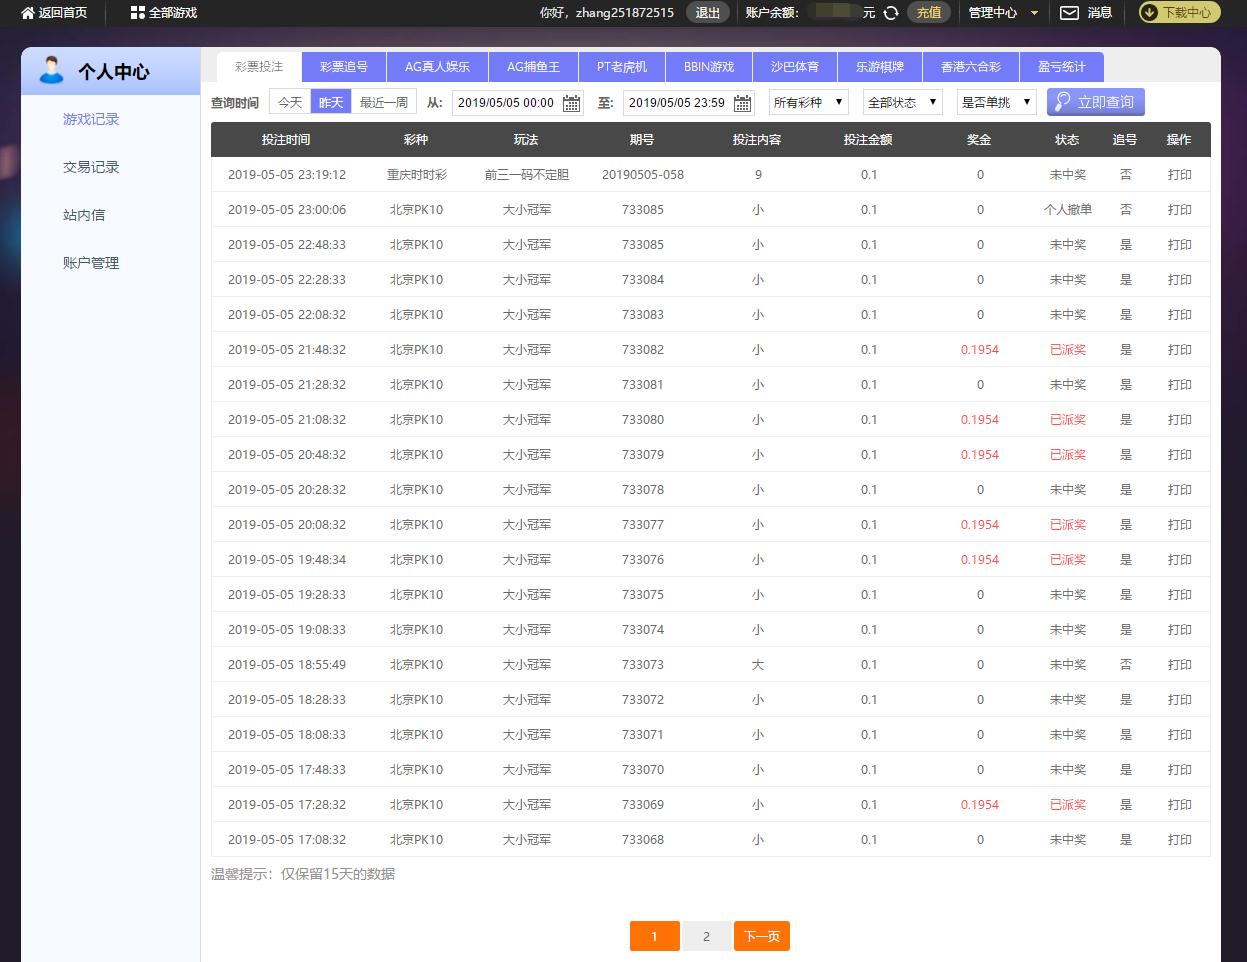Click the 充值 recharge button

[x=929, y=13]
